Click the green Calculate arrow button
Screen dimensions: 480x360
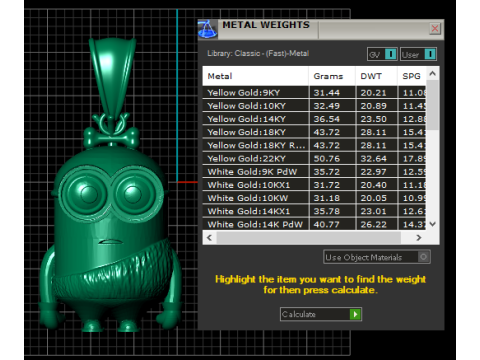click(355, 314)
